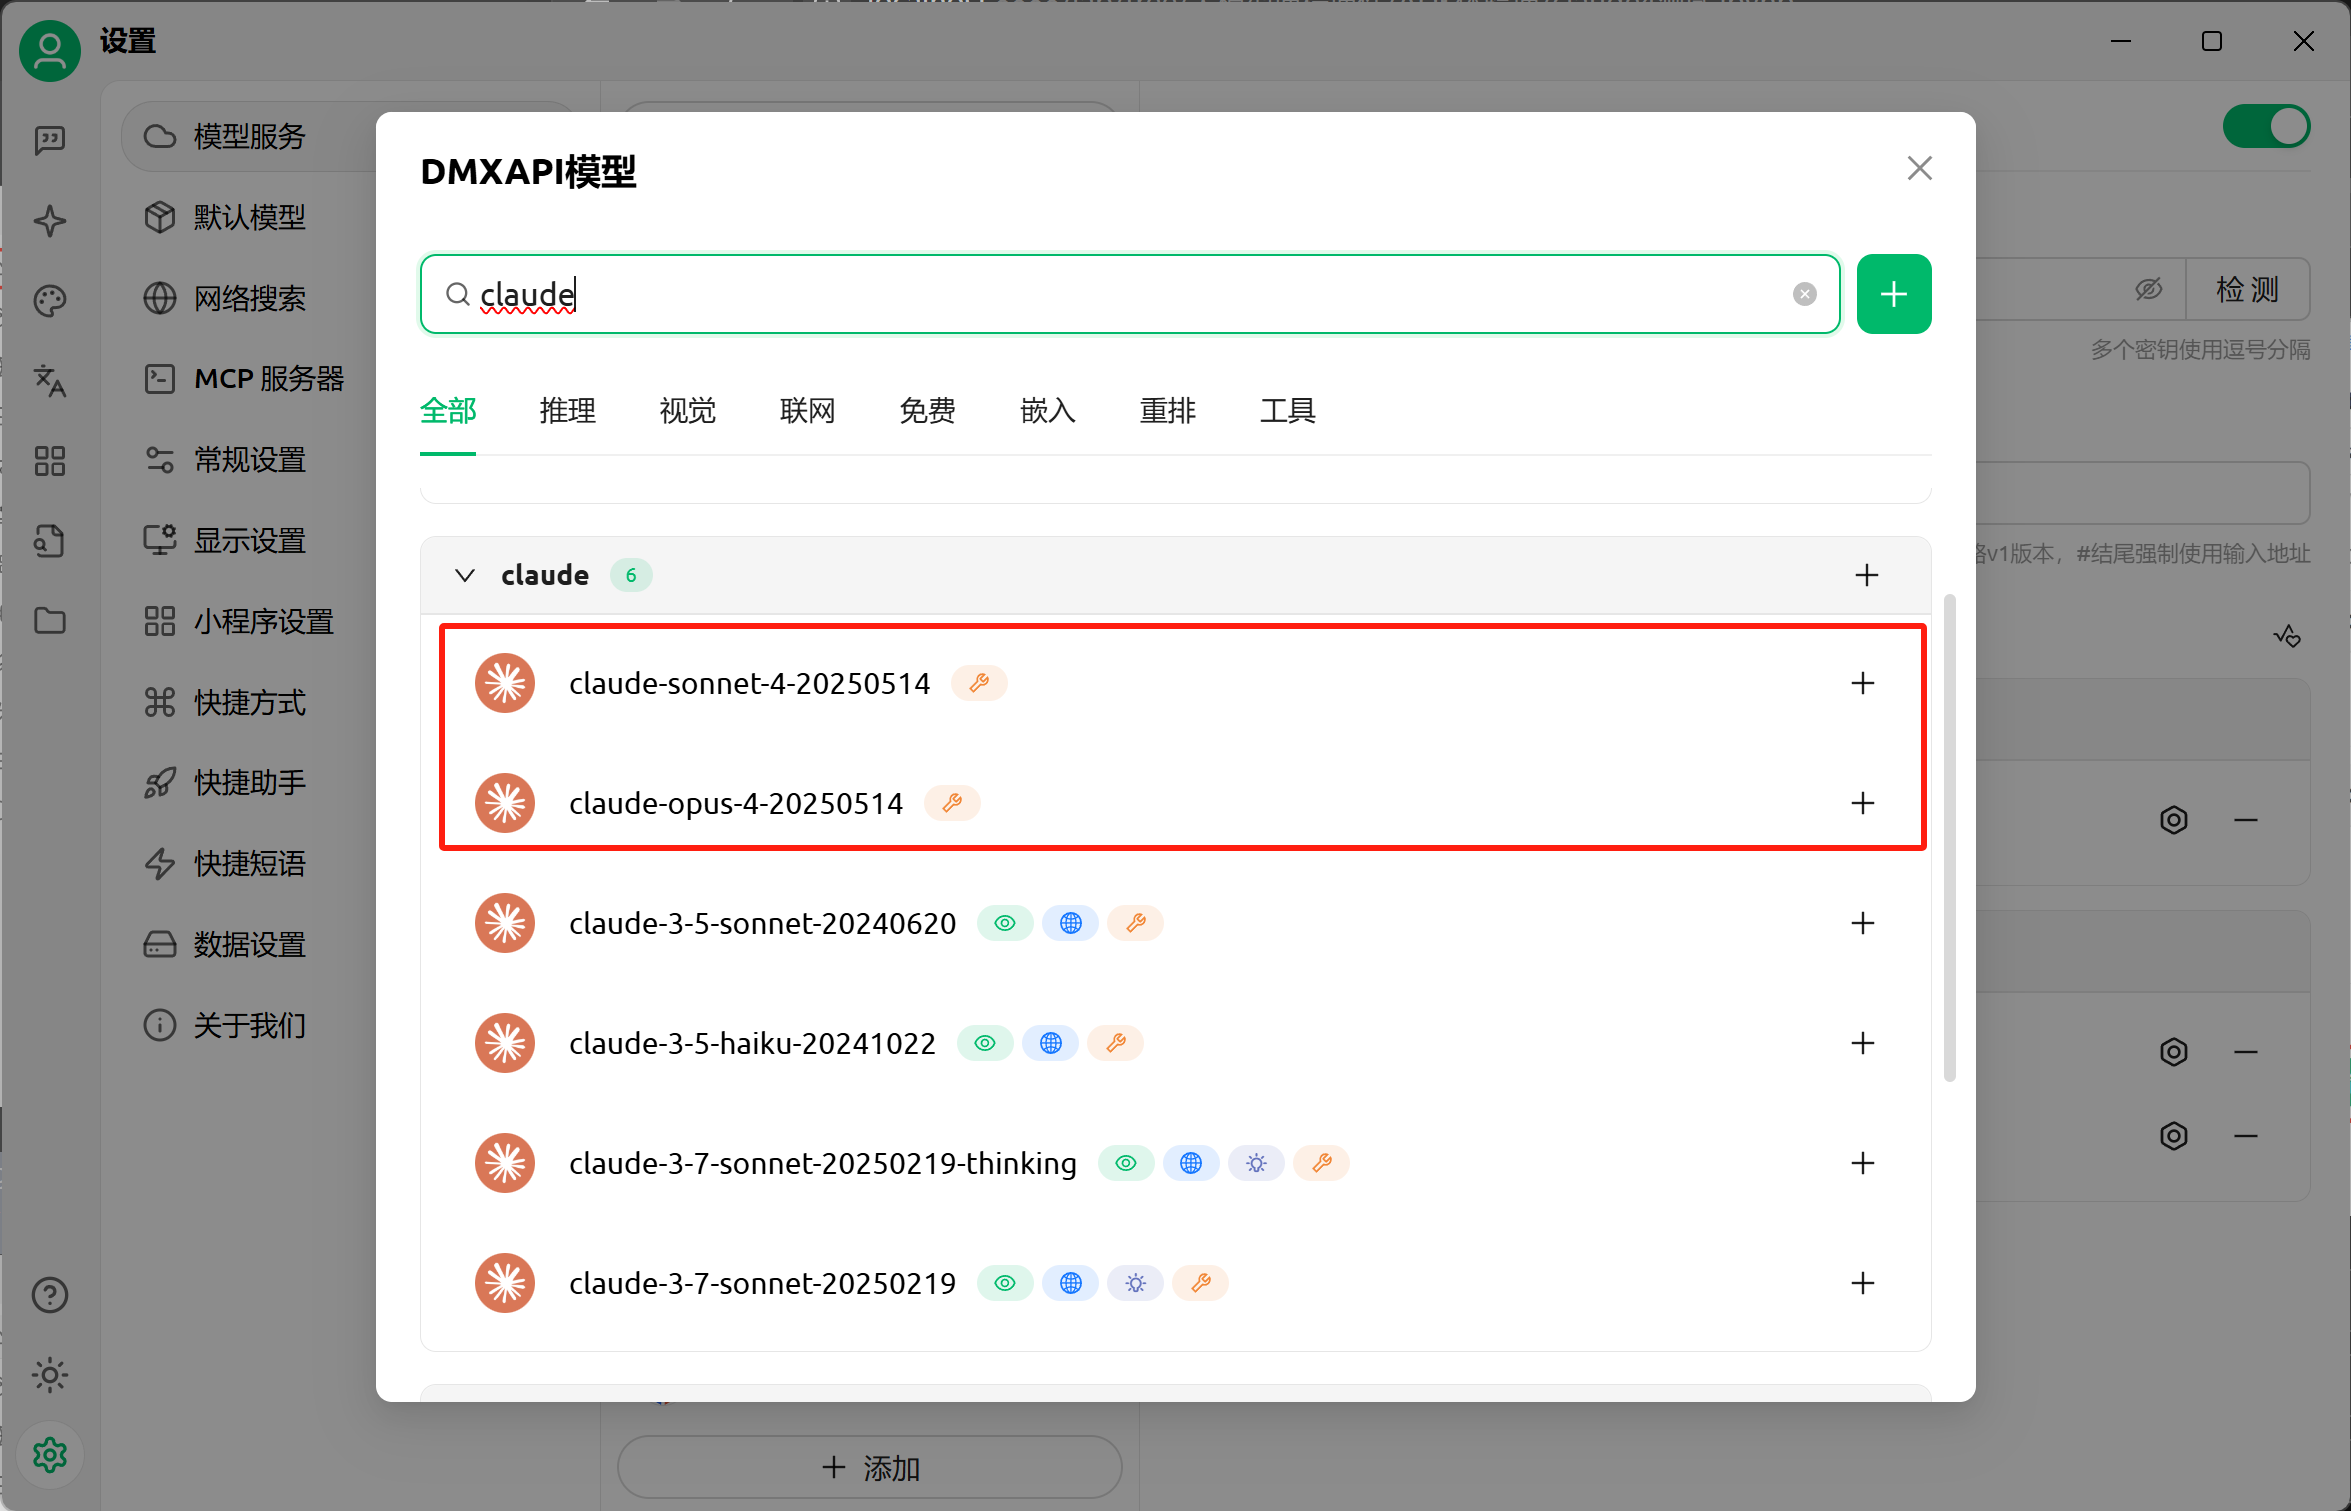
Task: Select the 工具 tab
Action: (x=1288, y=411)
